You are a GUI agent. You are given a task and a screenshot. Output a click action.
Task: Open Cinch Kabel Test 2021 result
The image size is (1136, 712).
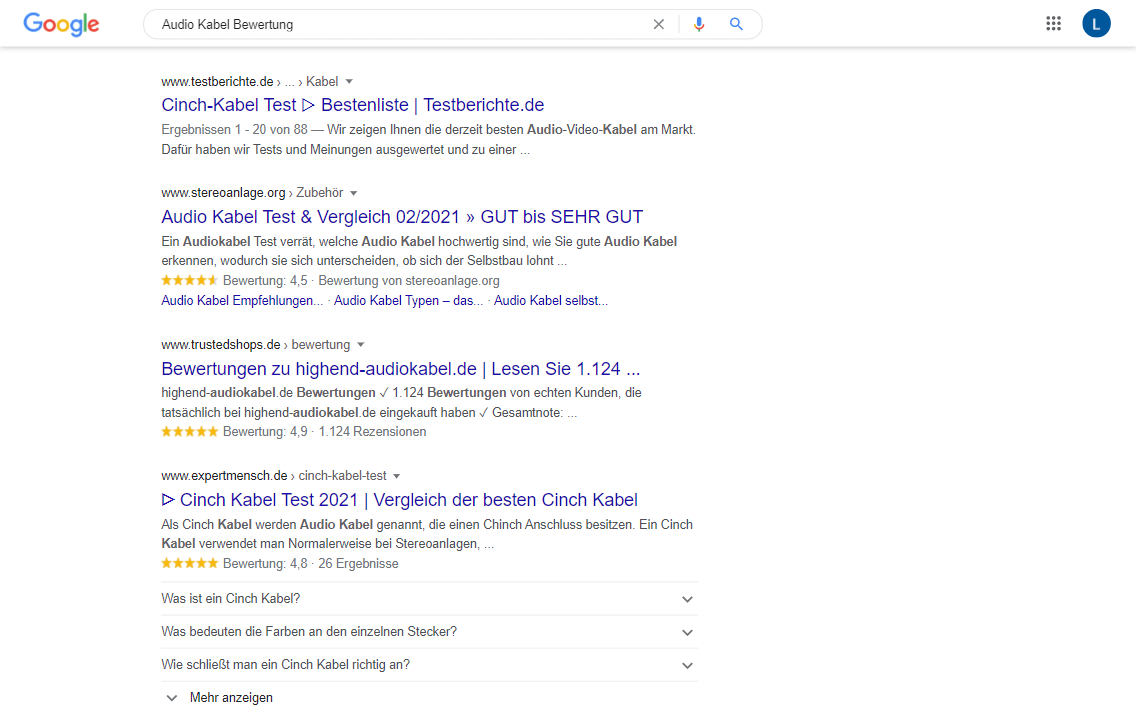(x=399, y=500)
